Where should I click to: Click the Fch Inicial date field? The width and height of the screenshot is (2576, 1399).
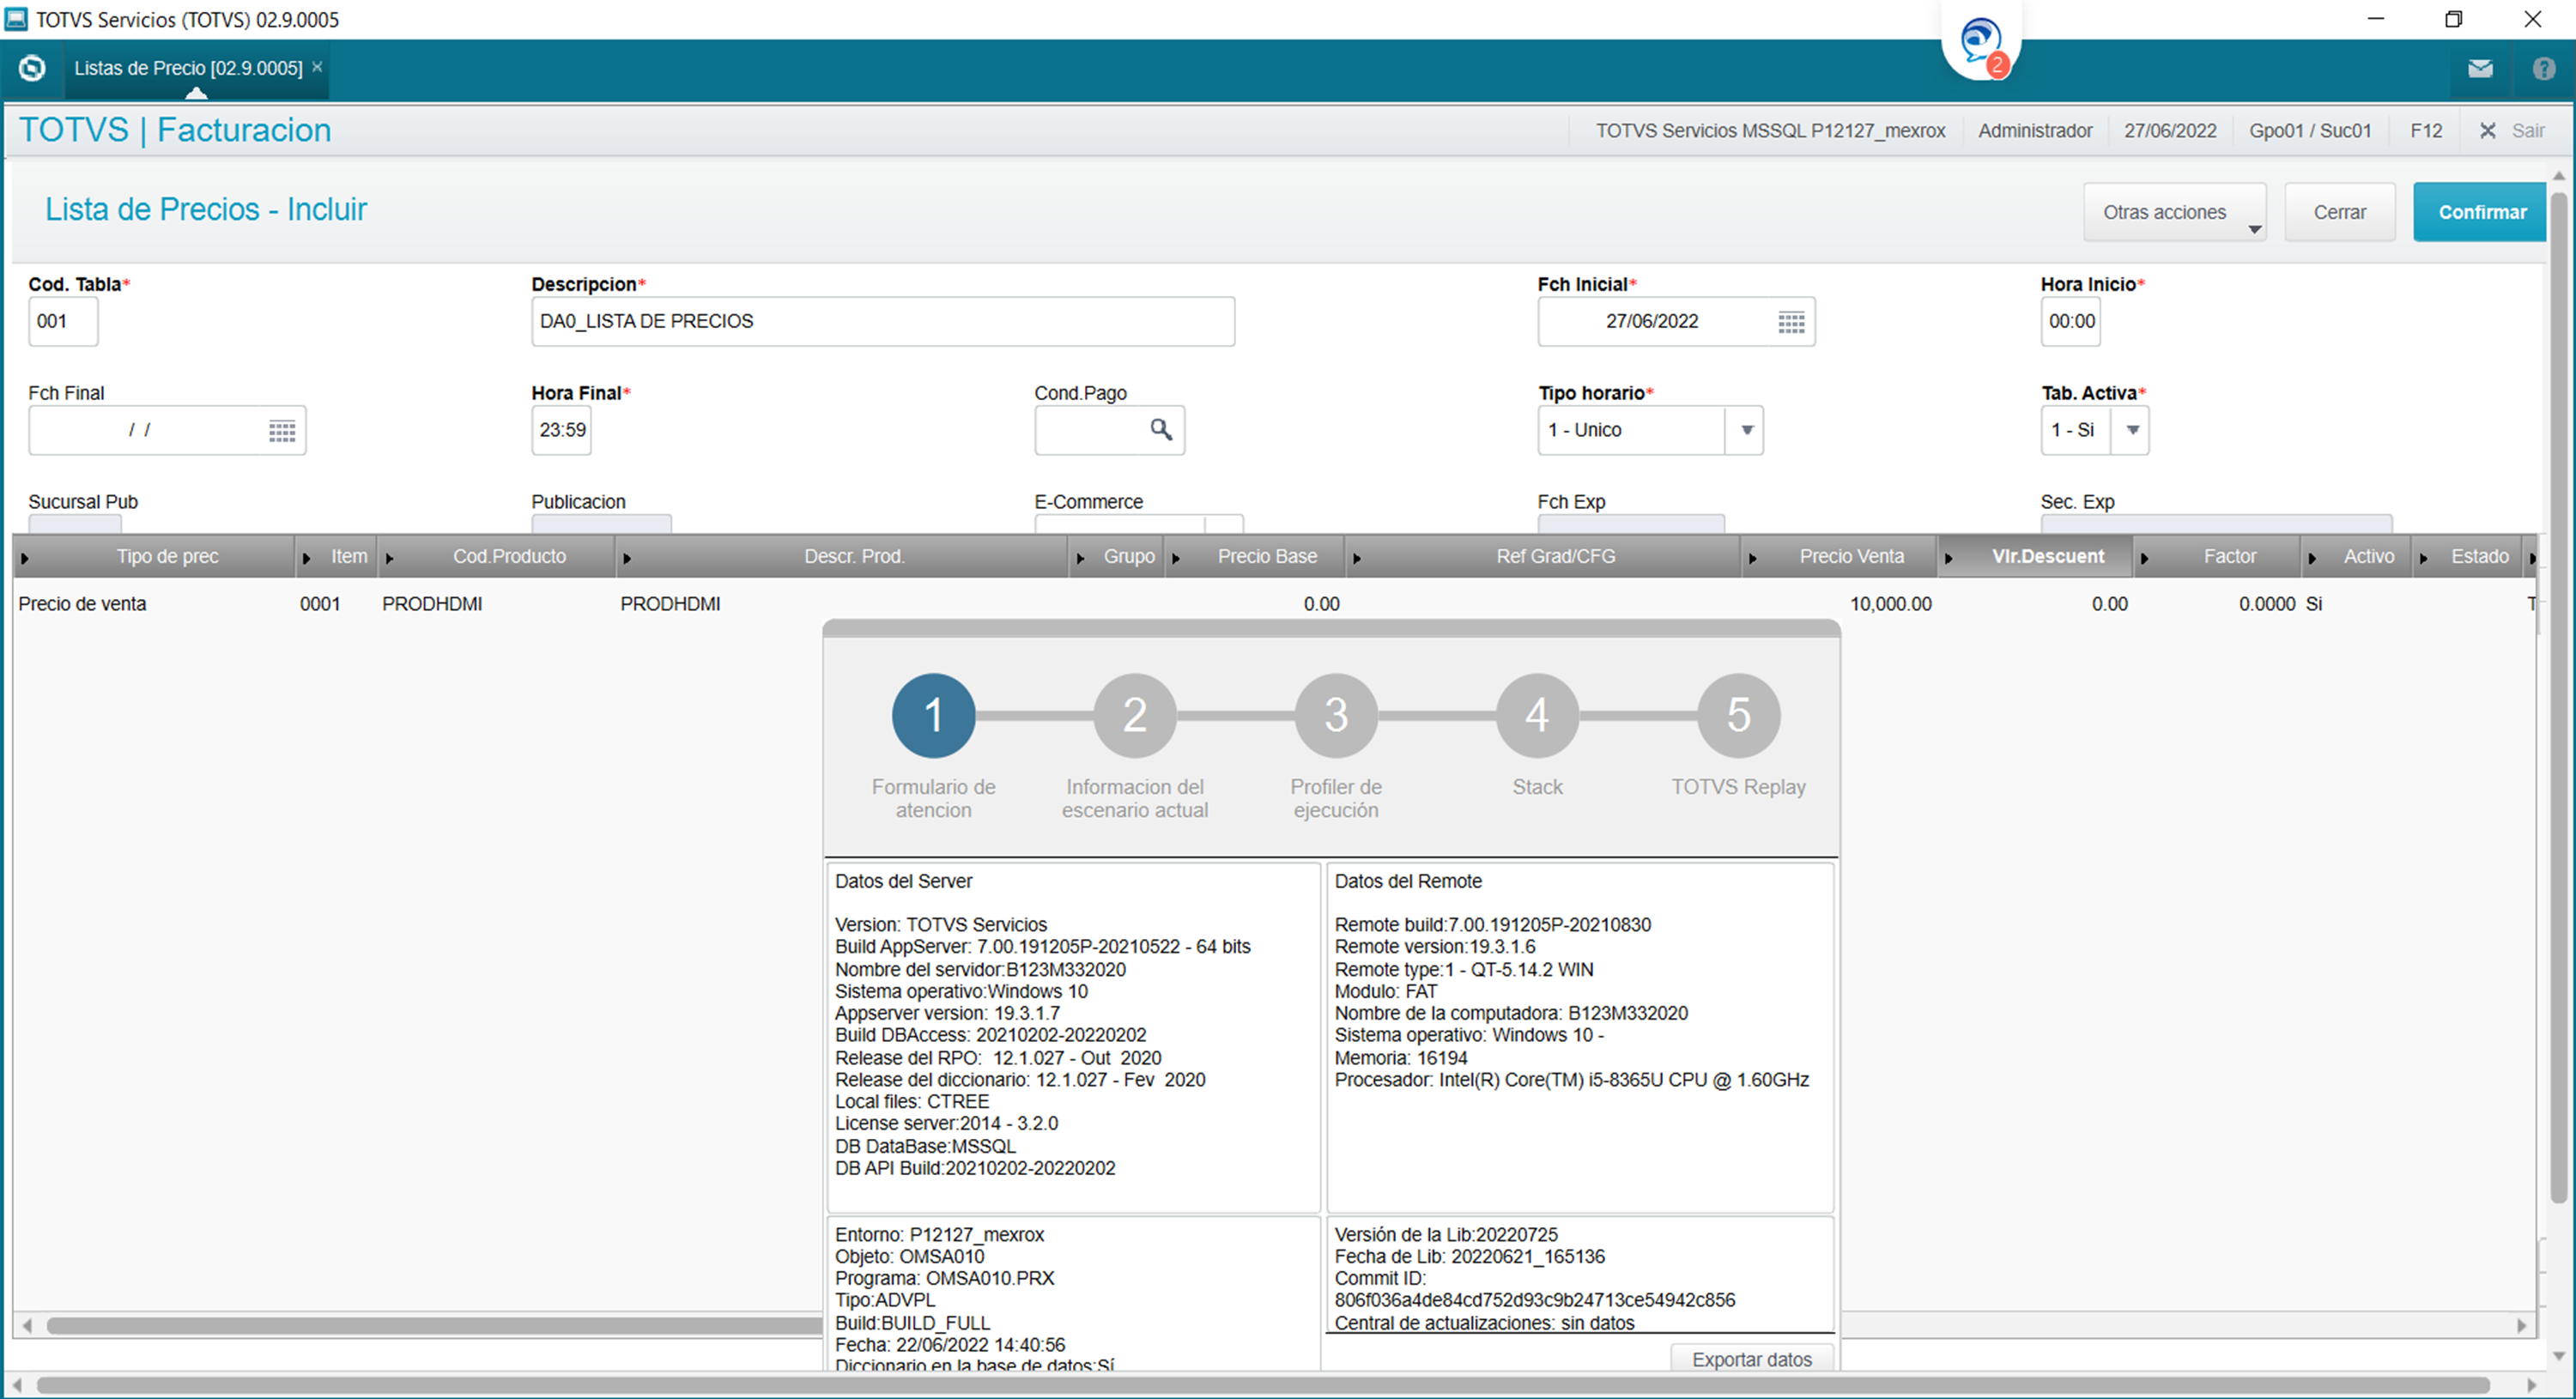(x=1676, y=322)
